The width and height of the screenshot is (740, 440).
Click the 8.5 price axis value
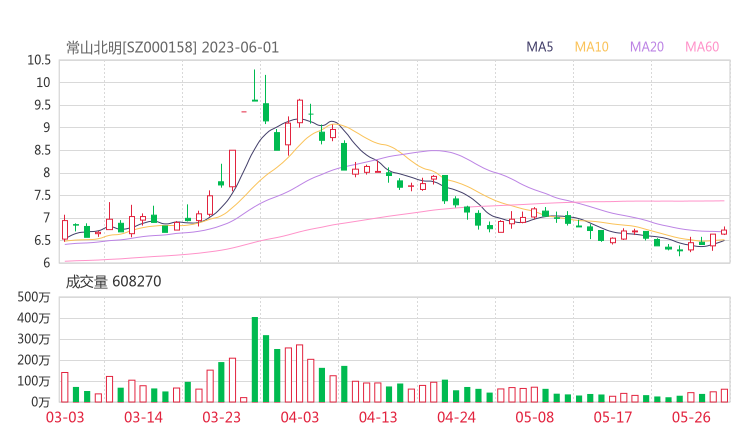click(42, 151)
